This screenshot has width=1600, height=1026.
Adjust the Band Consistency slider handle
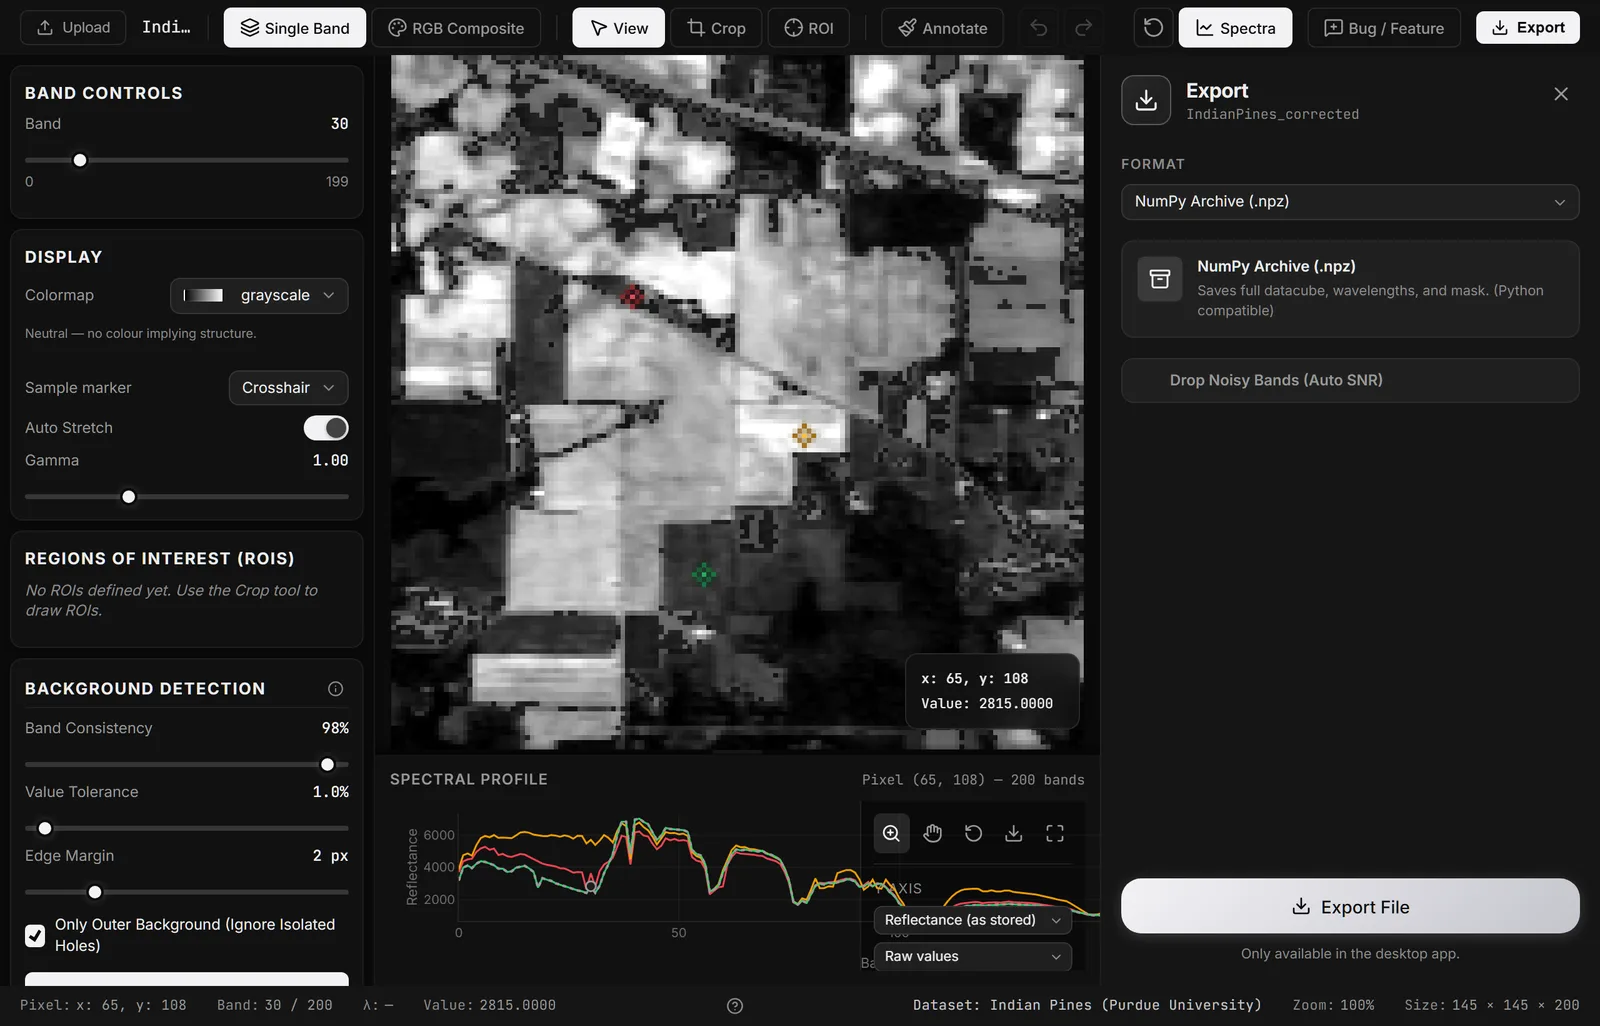[x=327, y=765]
